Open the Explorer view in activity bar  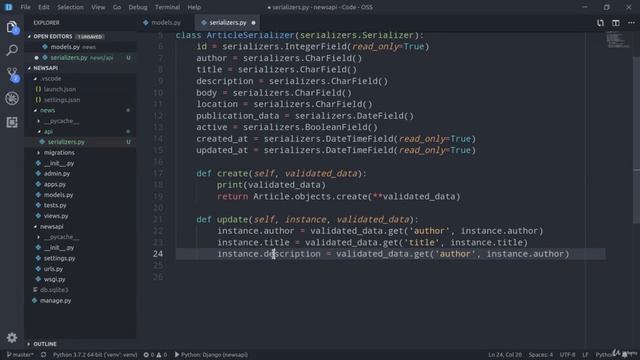(x=12, y=27)
